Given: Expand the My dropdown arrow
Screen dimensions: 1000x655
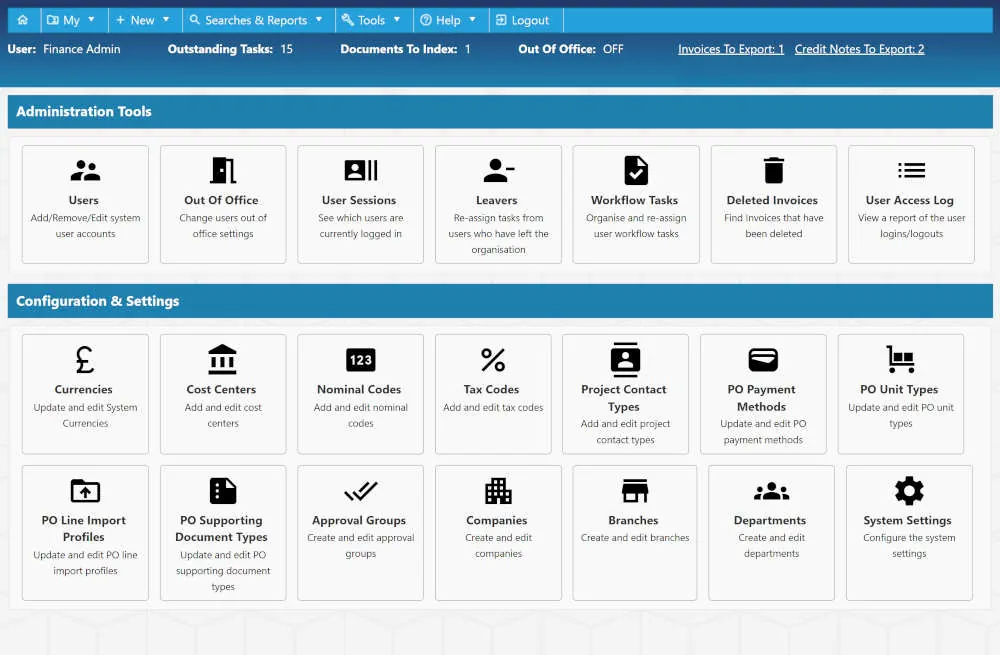Looking at the screenshot, I should [x=91, y=20].
